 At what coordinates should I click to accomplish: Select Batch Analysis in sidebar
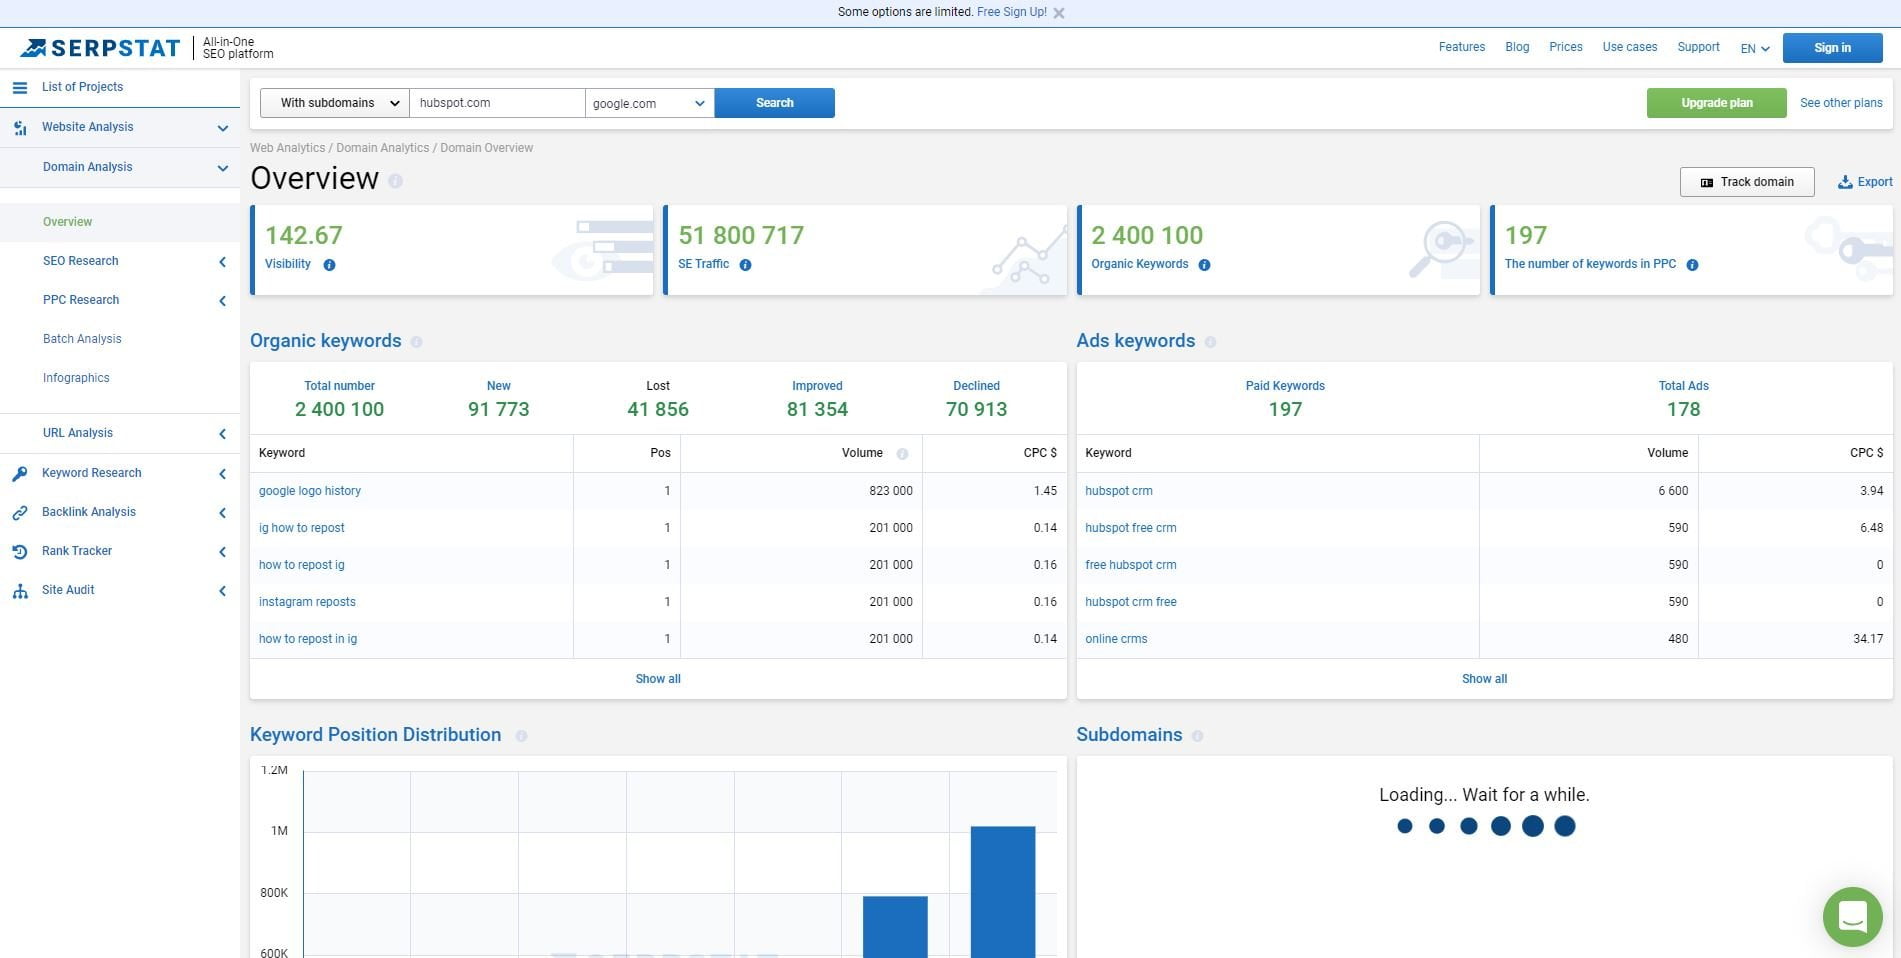coord(82,339)
